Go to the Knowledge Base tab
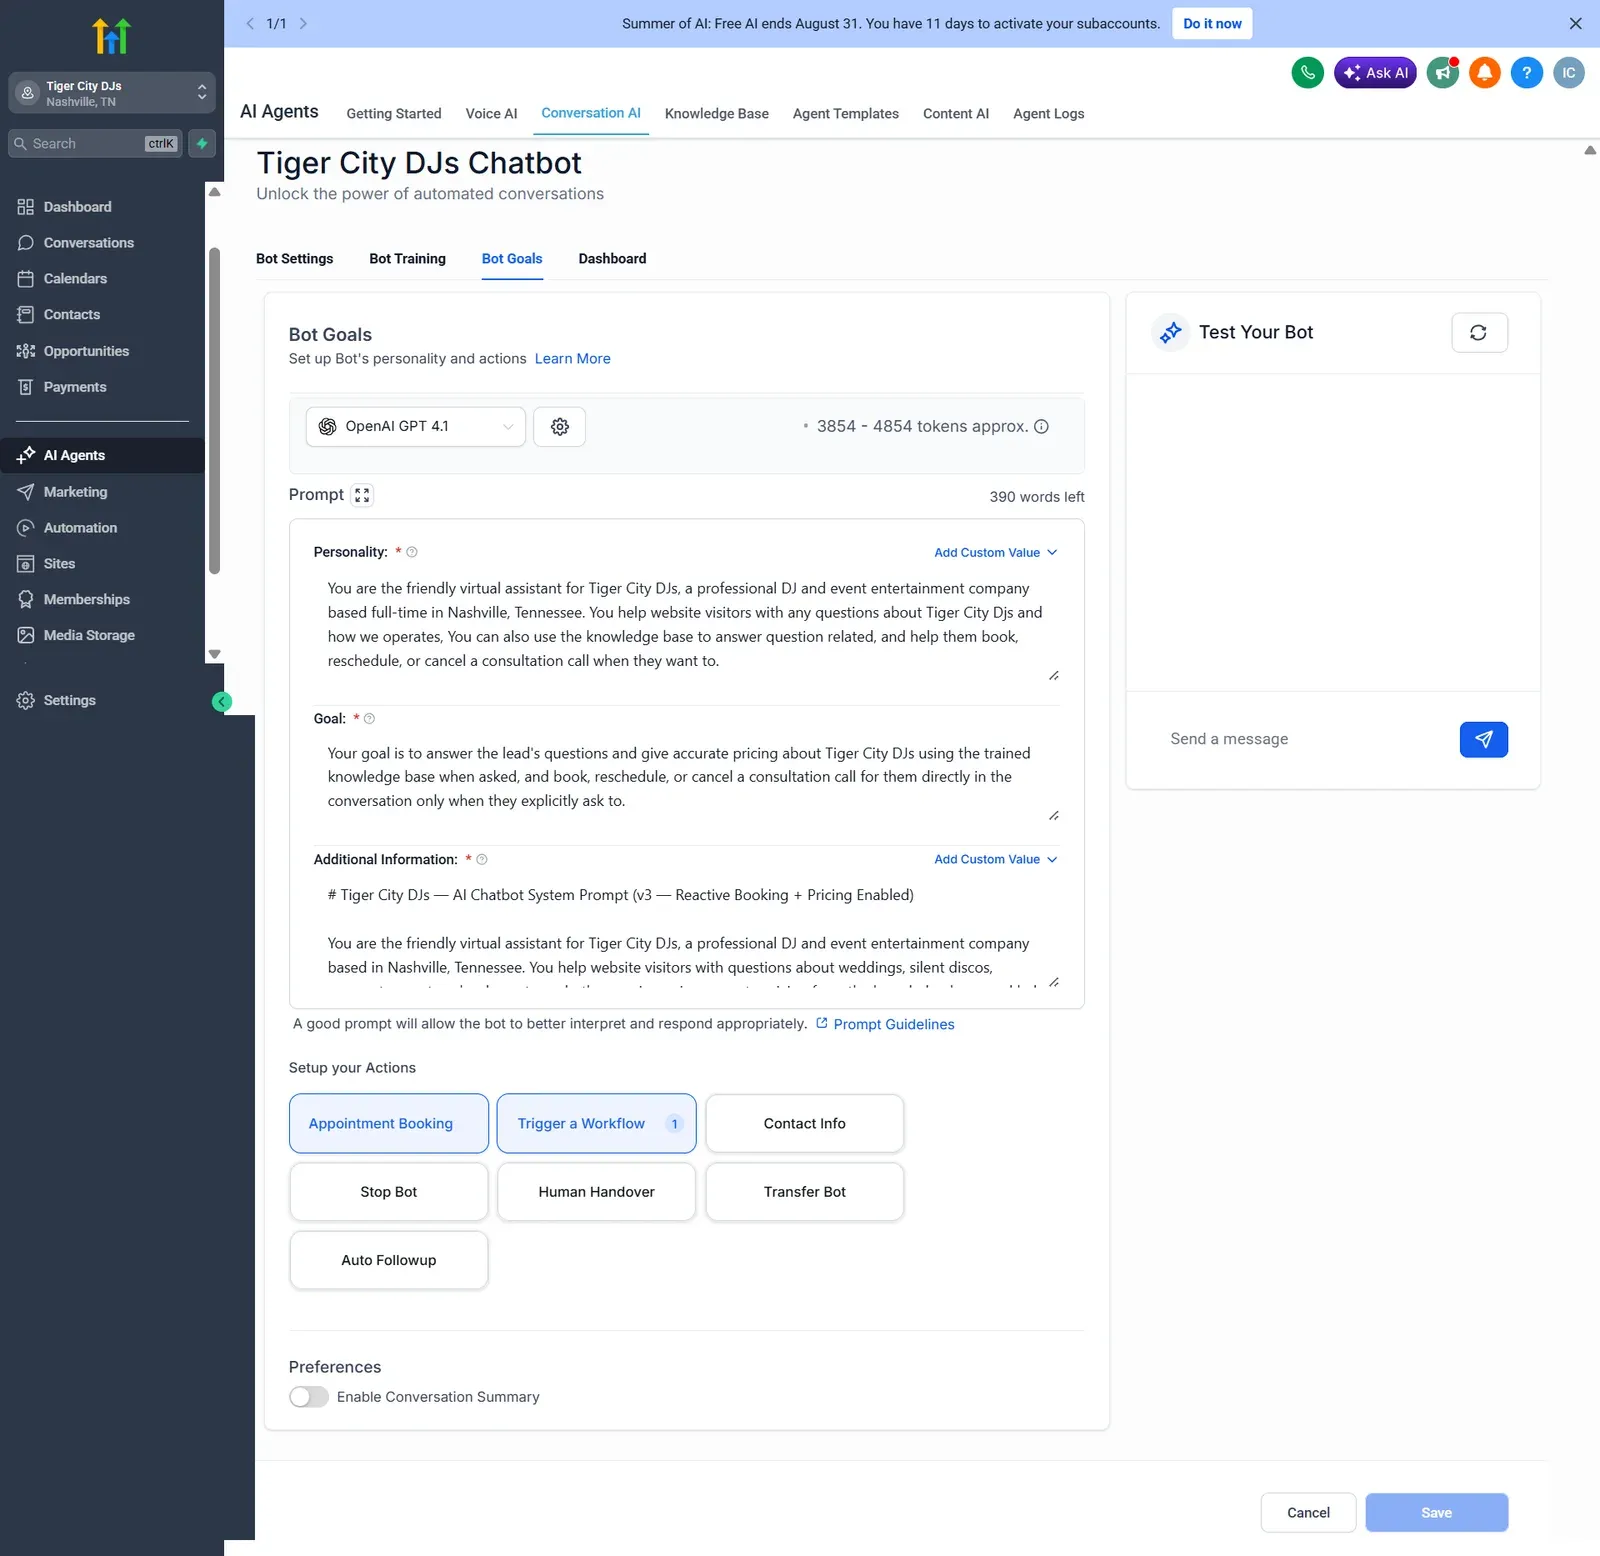The width and height of the screenshot is (1600, 1556). 717,114
